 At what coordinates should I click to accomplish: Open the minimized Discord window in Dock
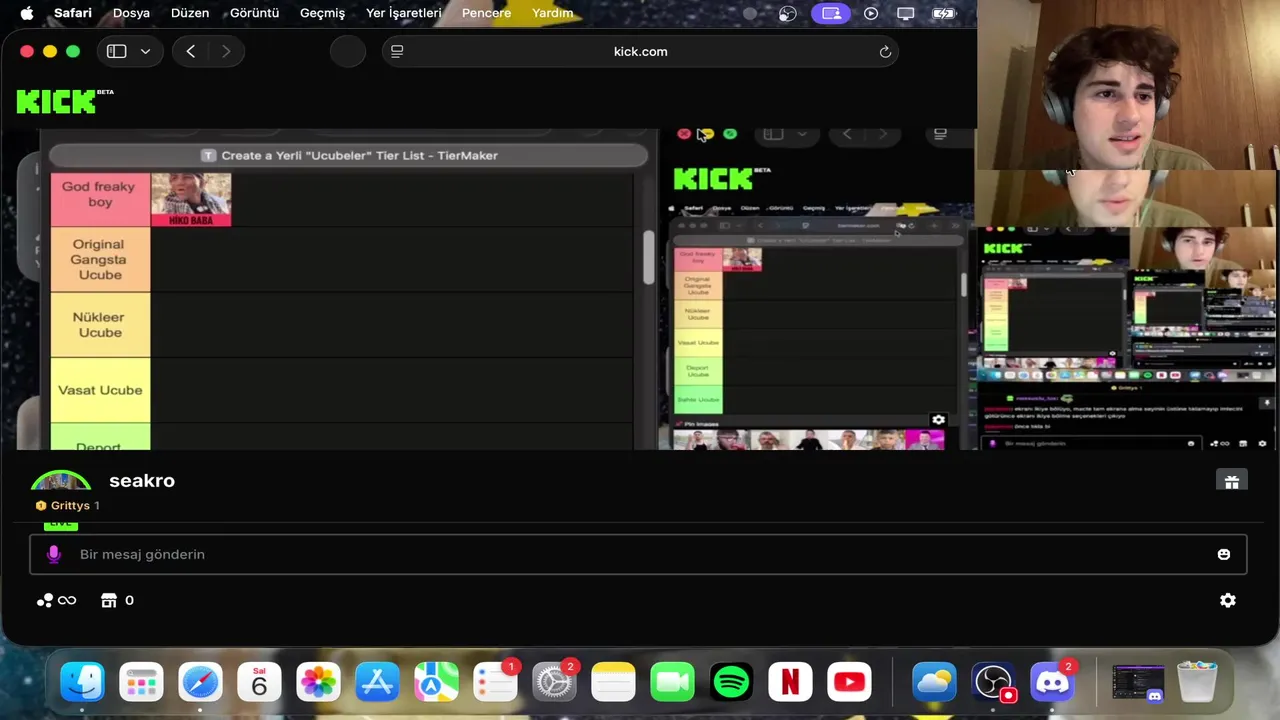pyautogui.click(x=1138, y=683)
